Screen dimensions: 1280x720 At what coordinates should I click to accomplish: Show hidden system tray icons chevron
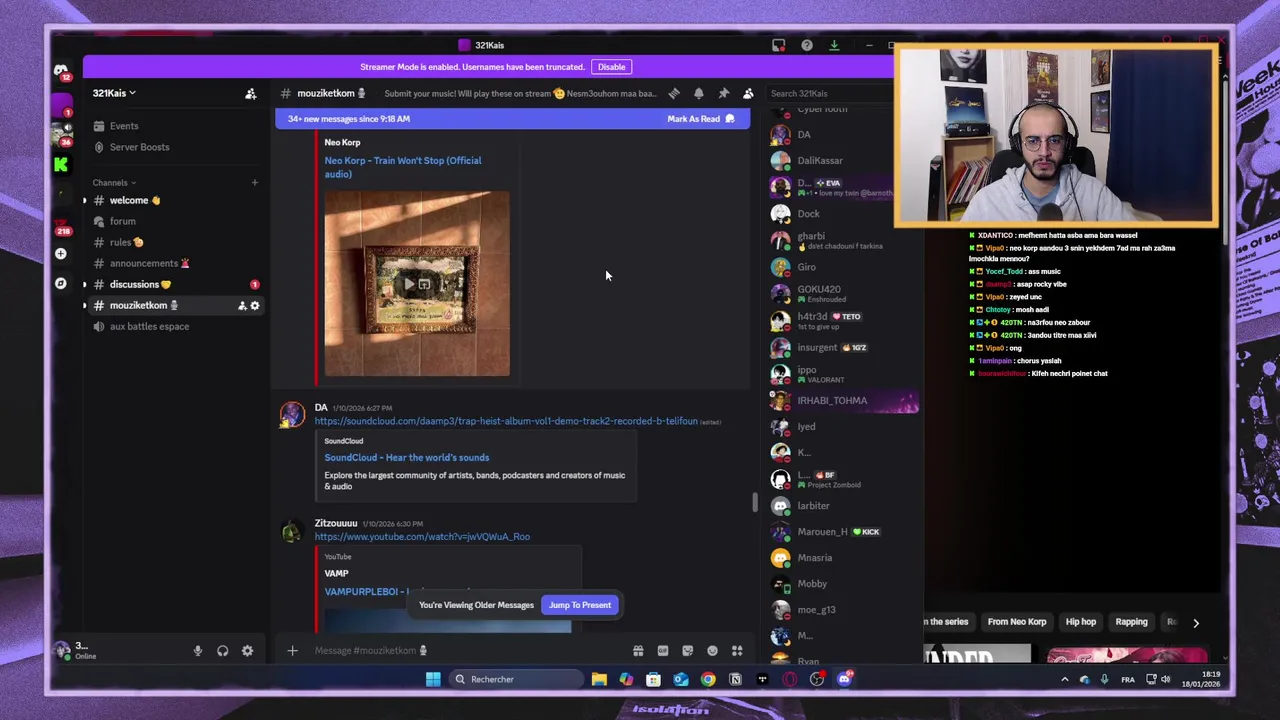[1064, 680]
